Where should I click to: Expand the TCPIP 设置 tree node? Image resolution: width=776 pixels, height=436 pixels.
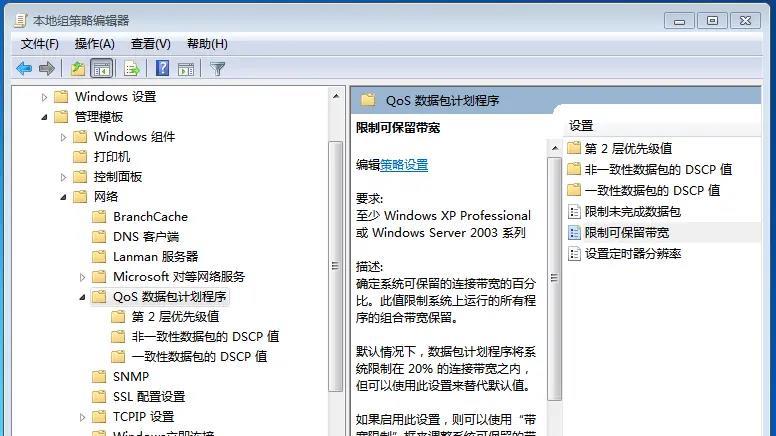click(x=82, y=417)
